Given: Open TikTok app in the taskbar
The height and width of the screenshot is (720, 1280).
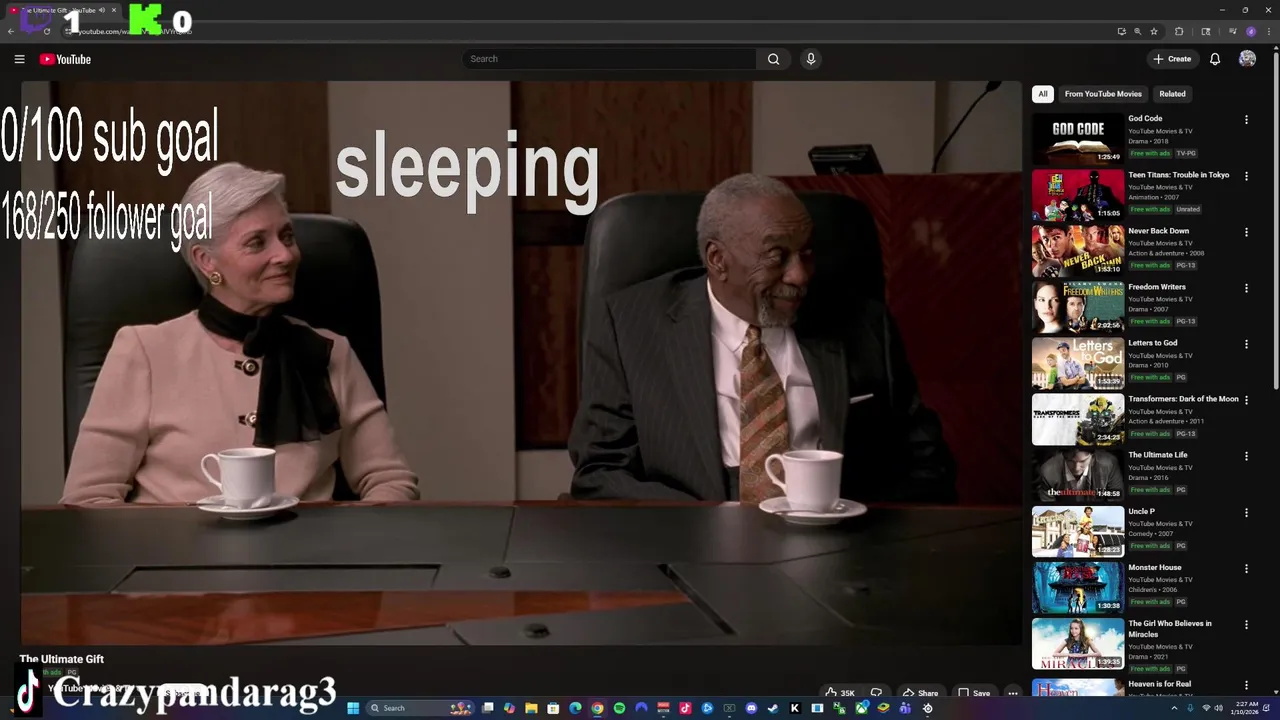Looking at the screenshot, I should (x=685, y=708).
